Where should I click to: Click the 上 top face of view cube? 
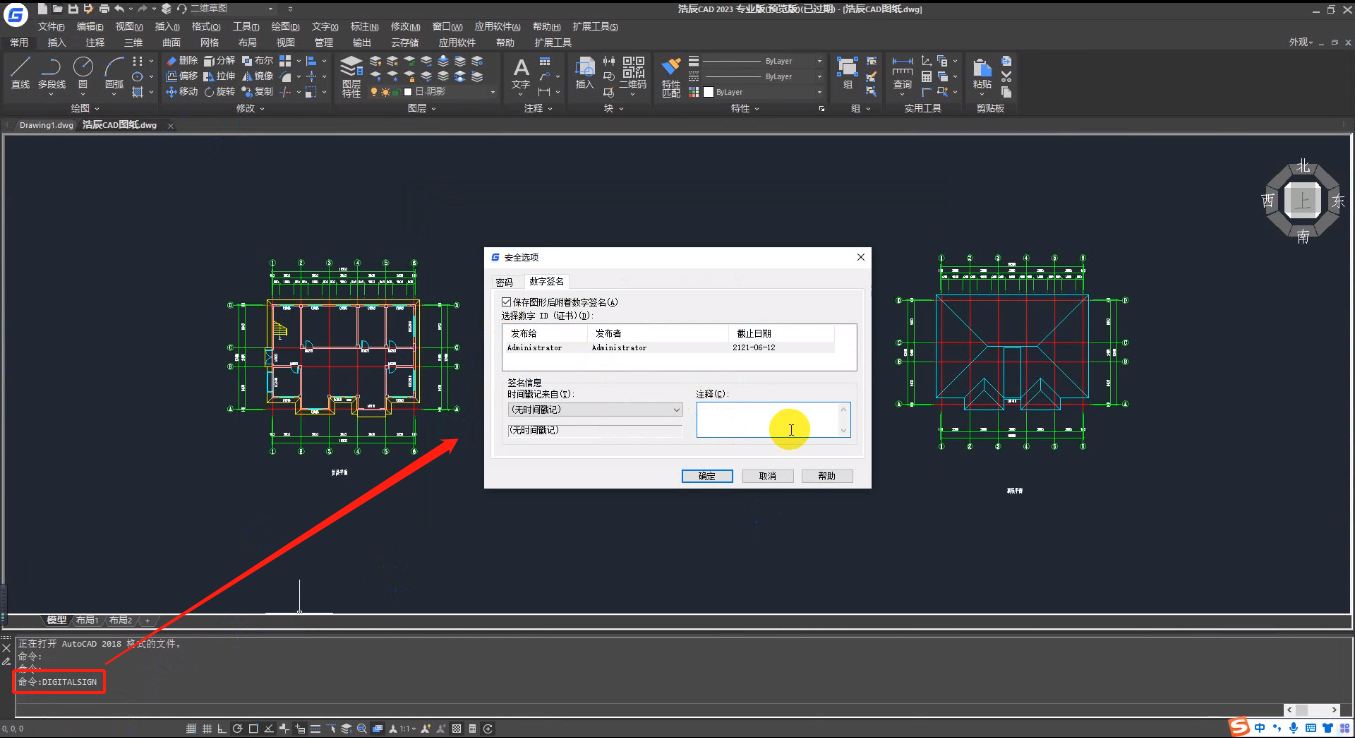[1302, 202]
